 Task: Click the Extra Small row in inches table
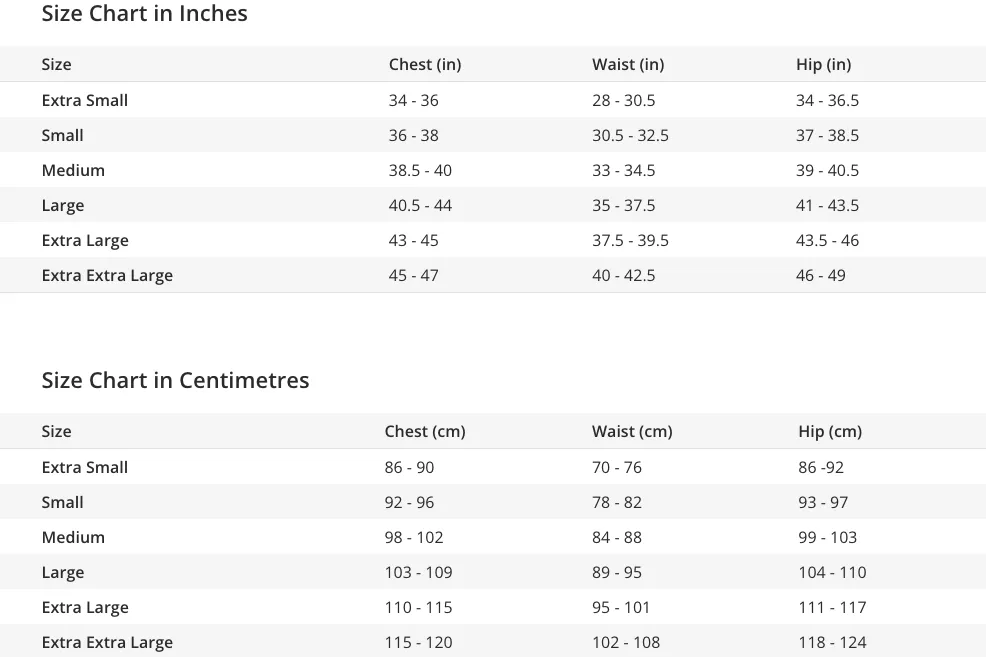coord(493,100)
